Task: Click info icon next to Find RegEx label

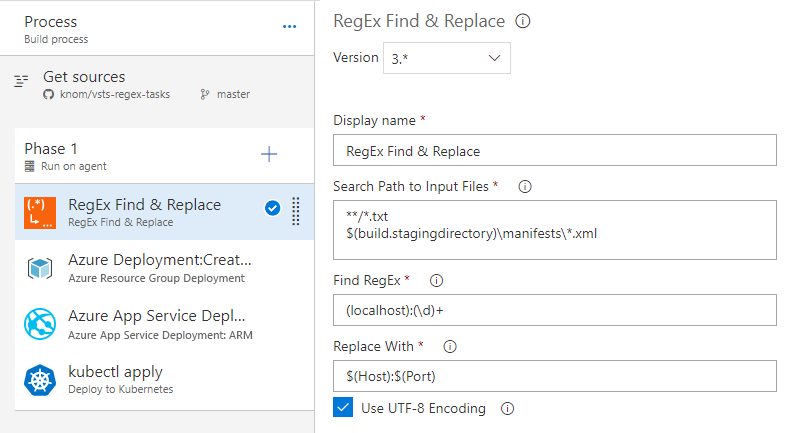Action: pyautogui.click(x=436, y=281)
